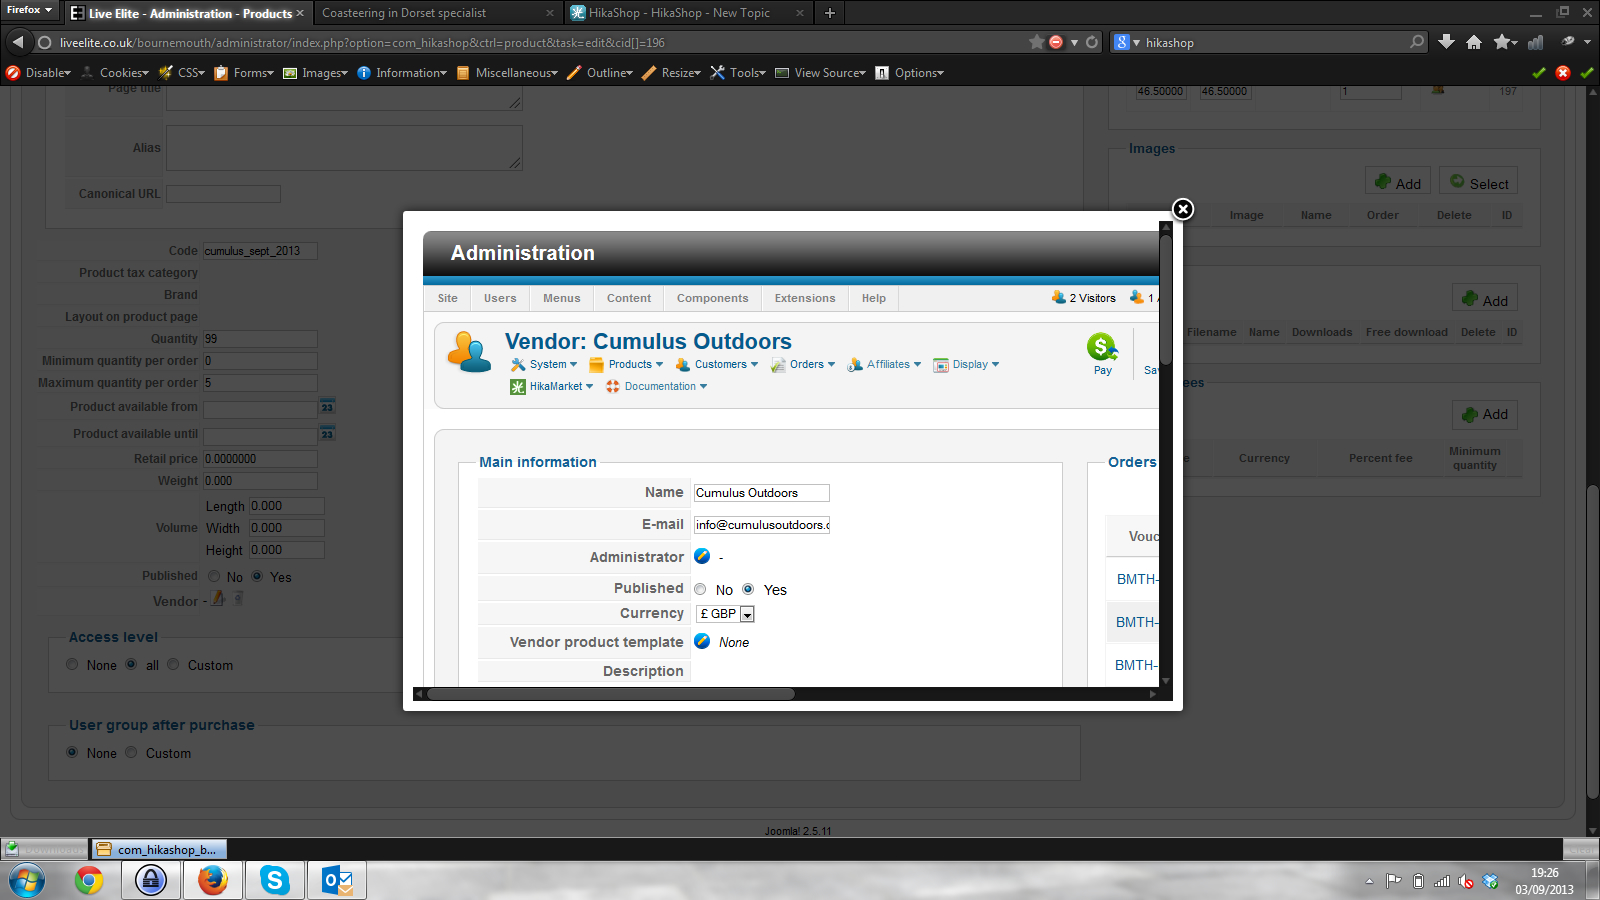
Task: Click the red error icon in developer toolbar
Action: [x=1563, y=73]
